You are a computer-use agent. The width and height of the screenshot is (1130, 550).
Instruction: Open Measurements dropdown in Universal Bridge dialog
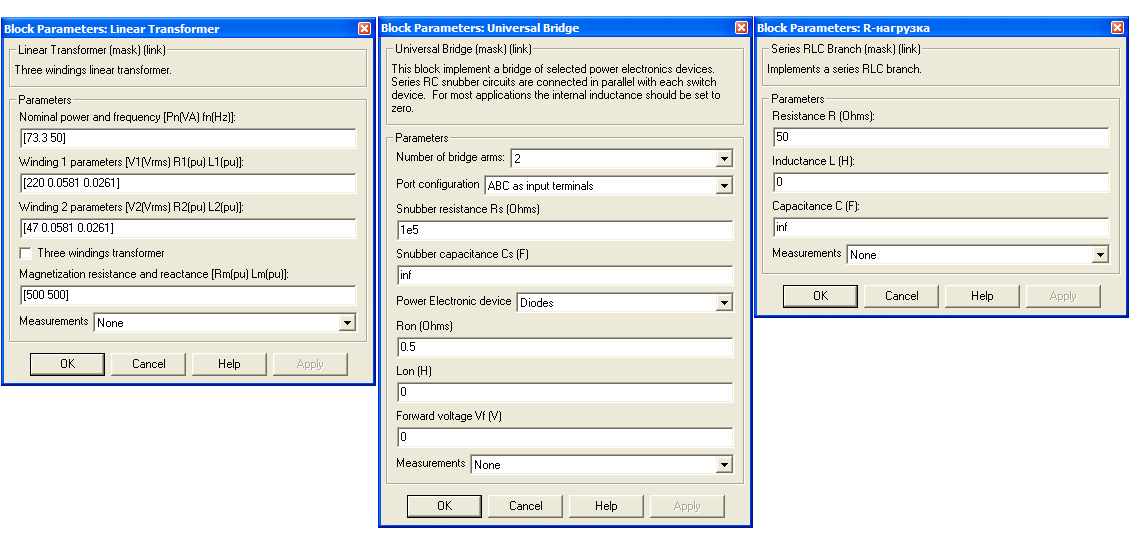(x=724, y=465)
